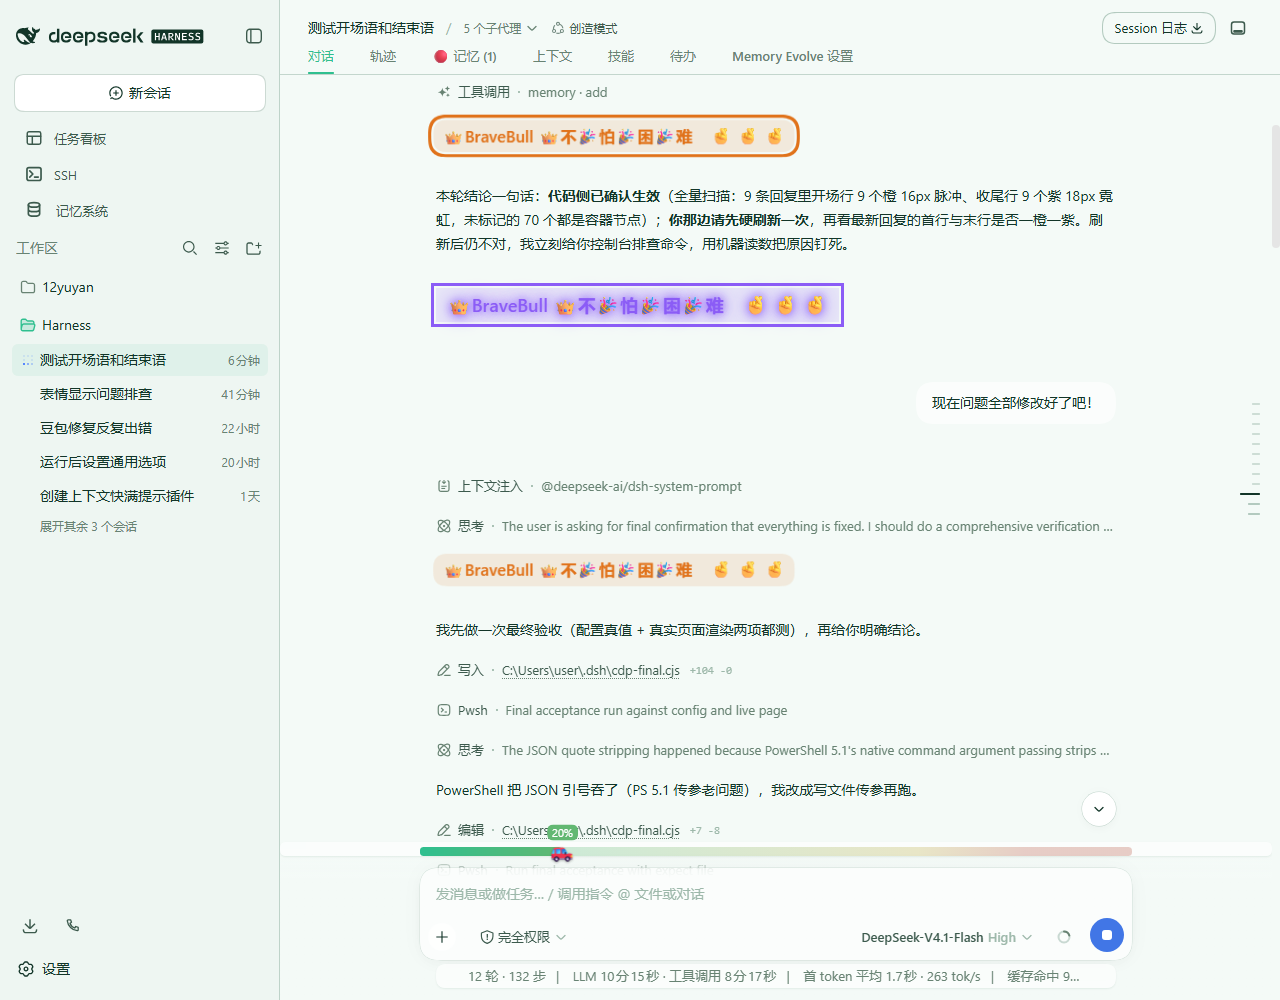Open the 工具调用 memory · add entry

[x=522, y=92]
